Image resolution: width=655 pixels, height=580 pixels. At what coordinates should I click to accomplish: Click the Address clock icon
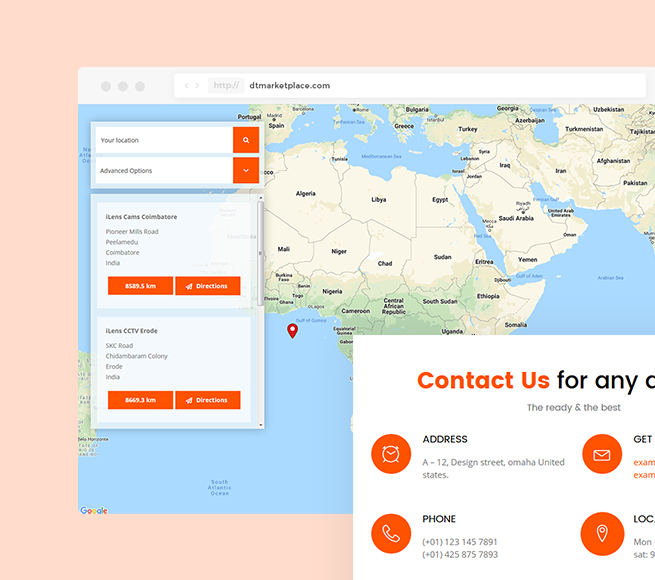point(391,454)
